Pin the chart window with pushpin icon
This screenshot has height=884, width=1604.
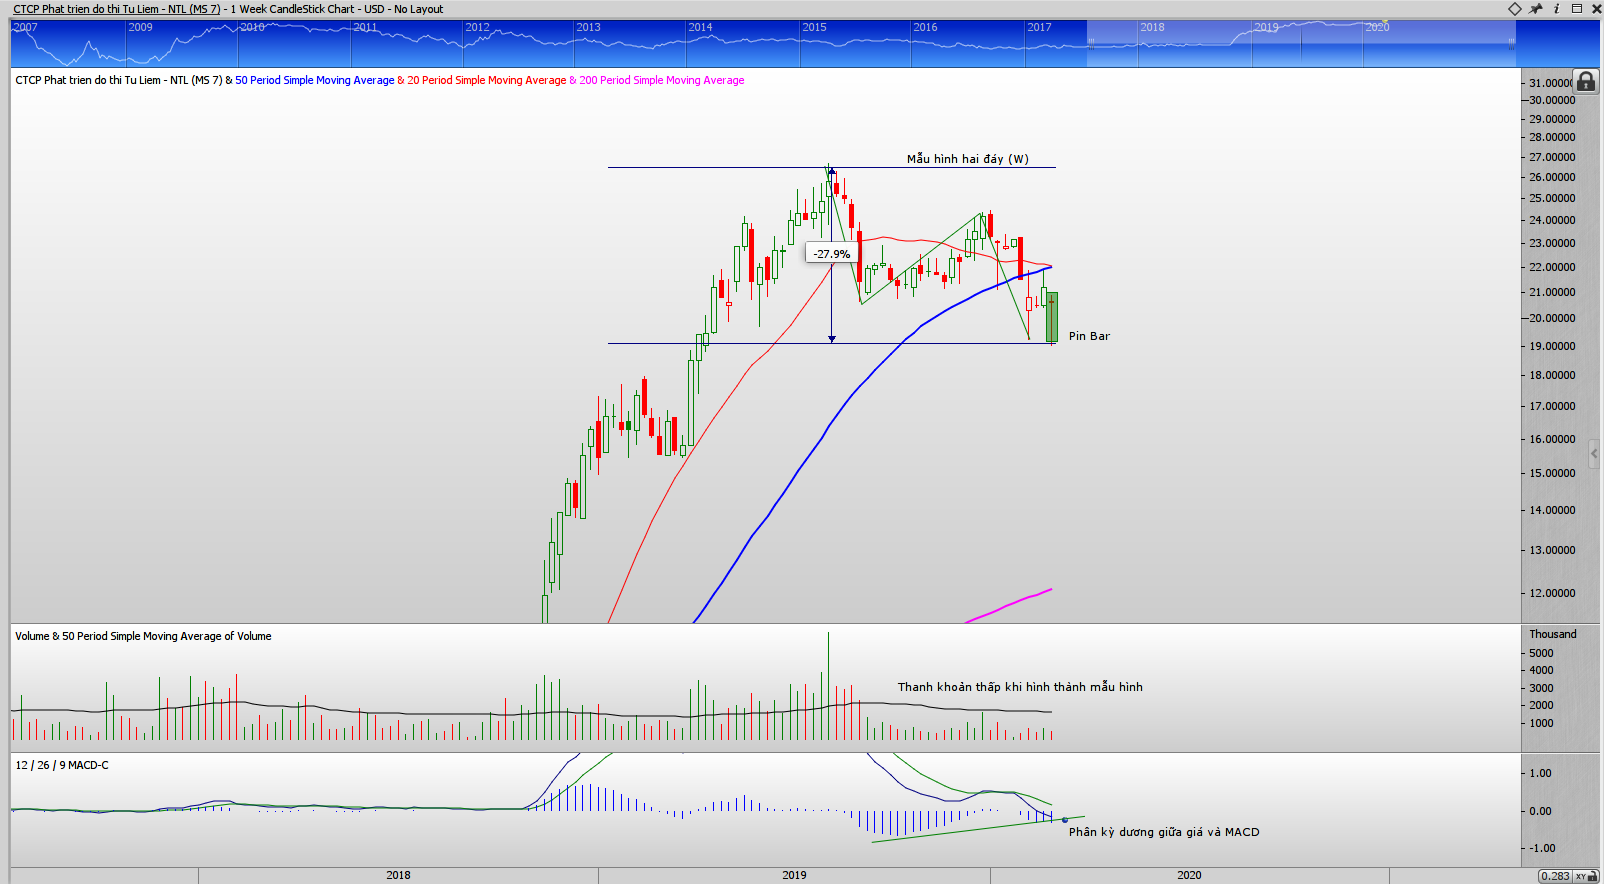point(1536,9)
